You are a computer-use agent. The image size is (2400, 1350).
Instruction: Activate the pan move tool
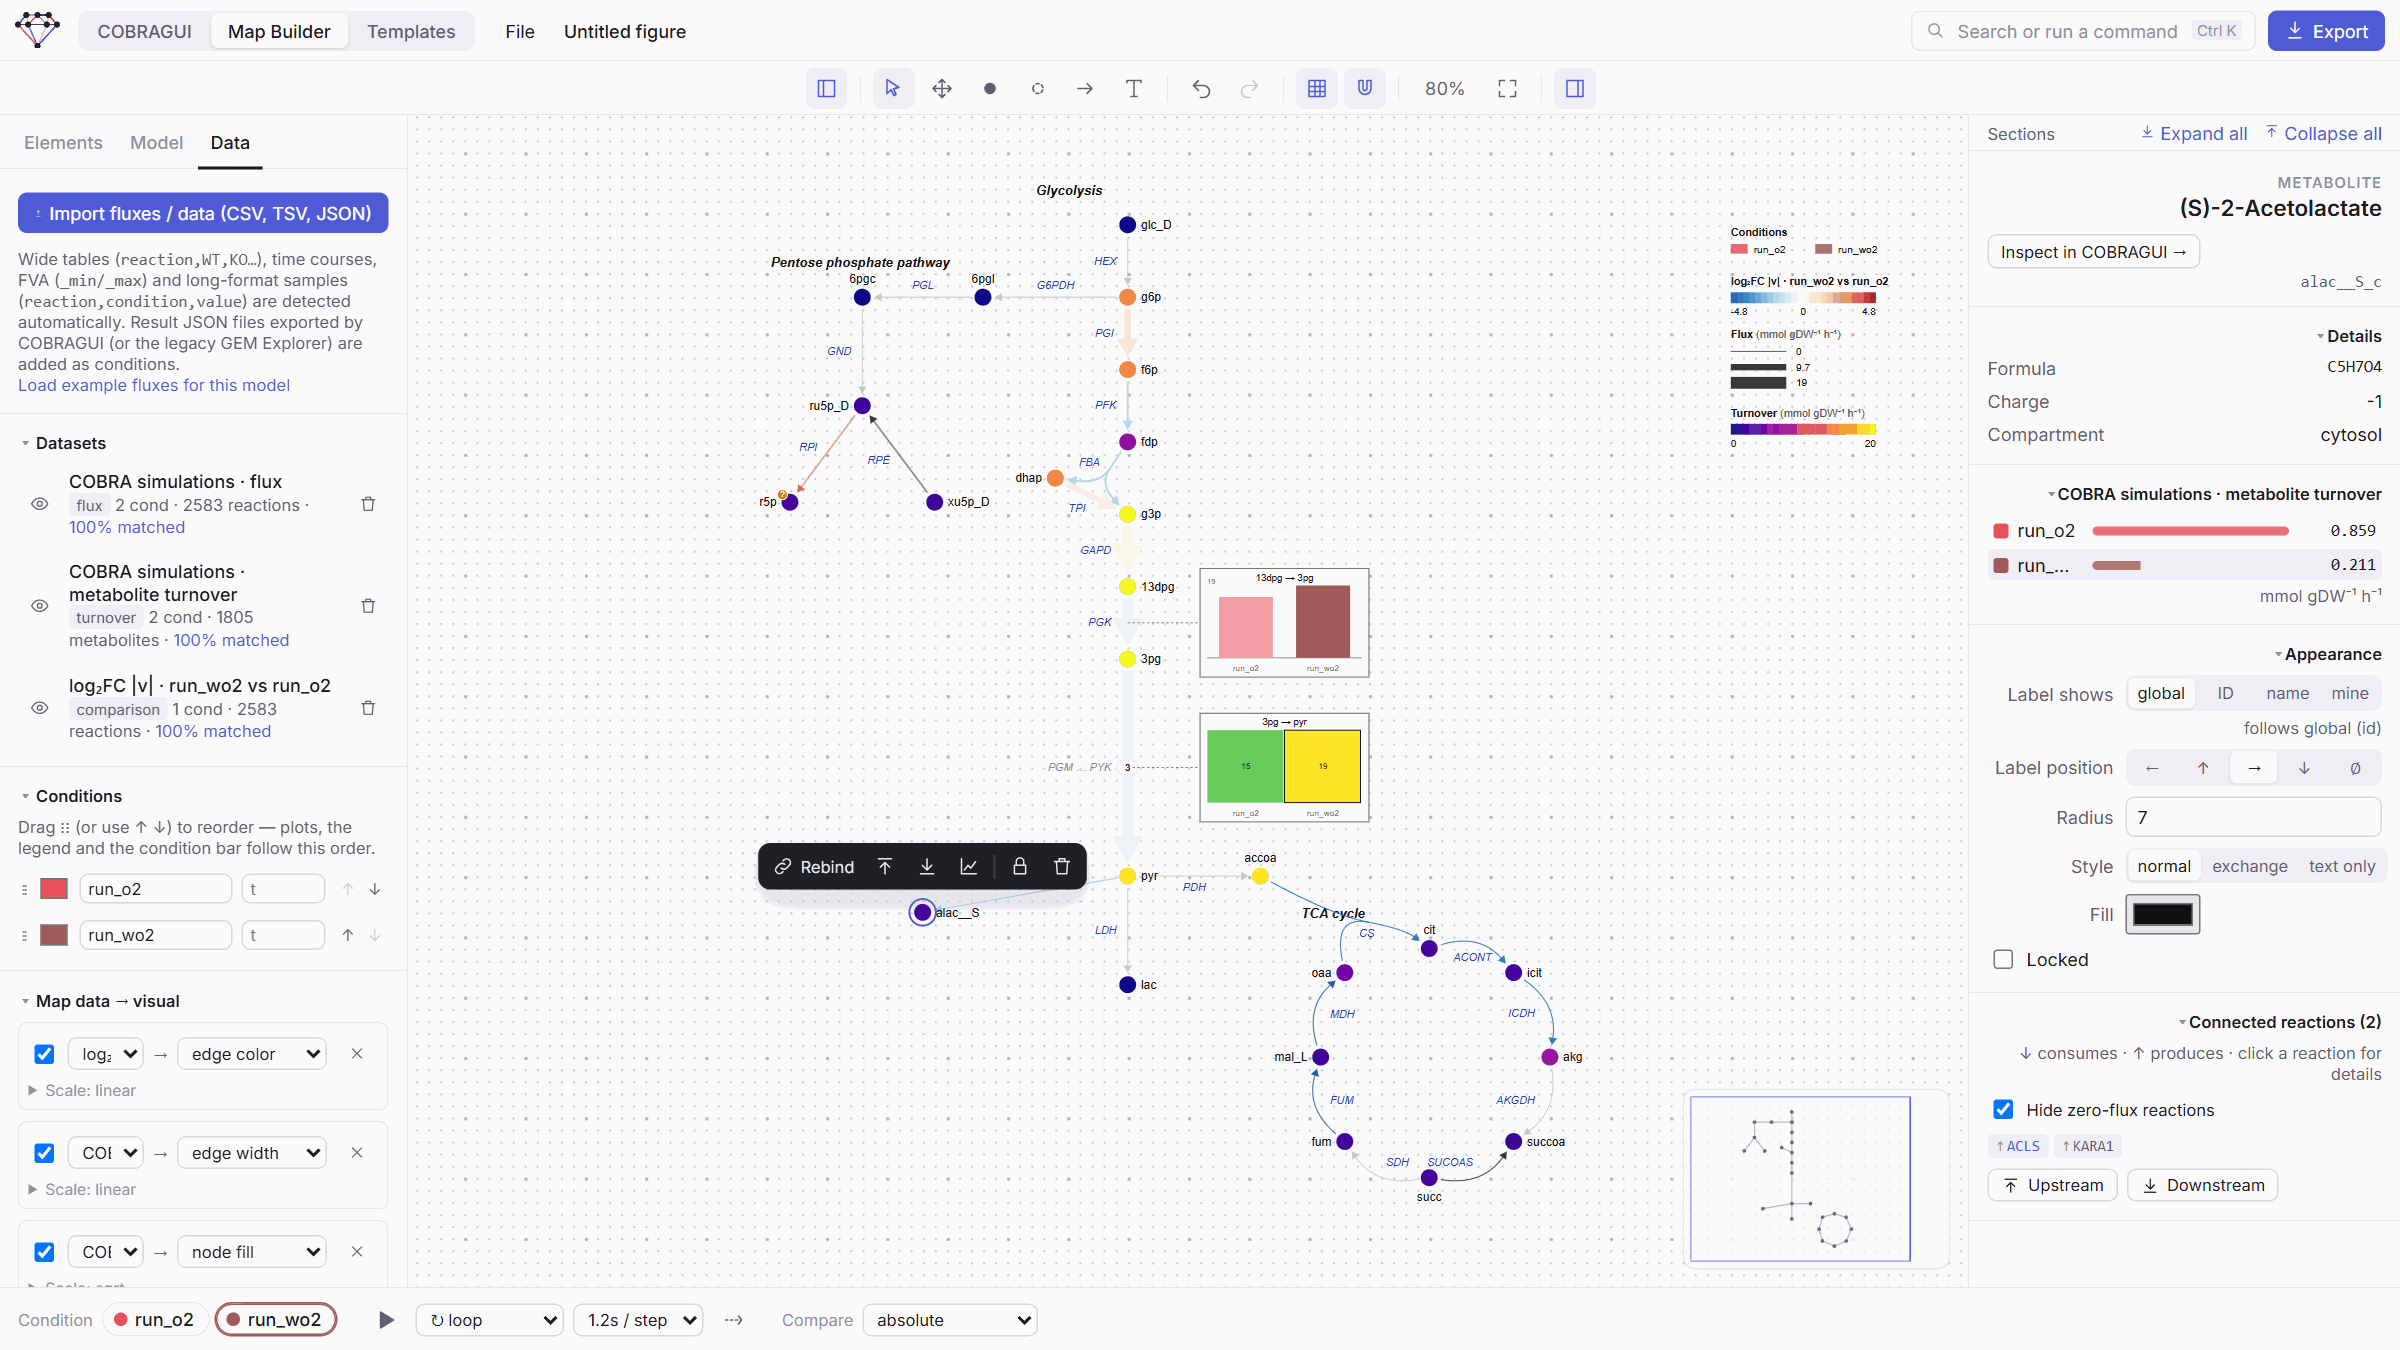point(941,89)
